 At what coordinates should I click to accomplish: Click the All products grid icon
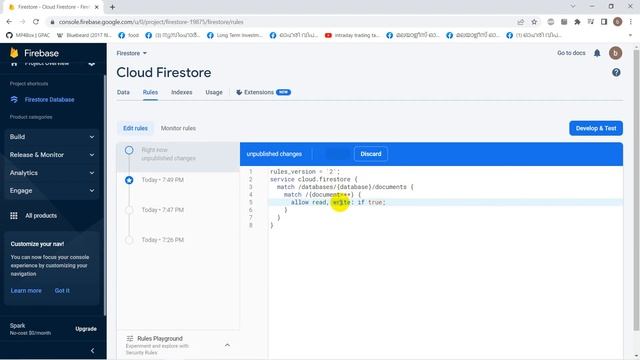[14, 216]
